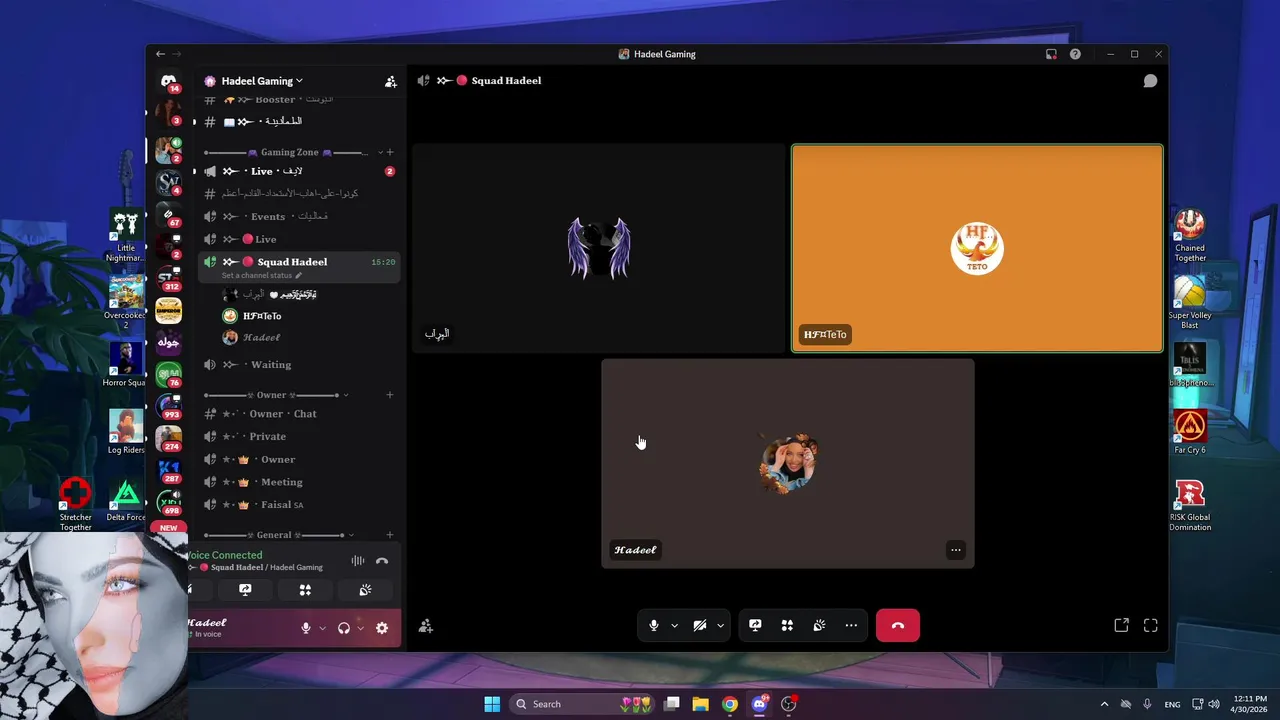Select the HF¤TeTo orange video tile
The width and height of the screenshot is (1280, 720).
[977, 248]
